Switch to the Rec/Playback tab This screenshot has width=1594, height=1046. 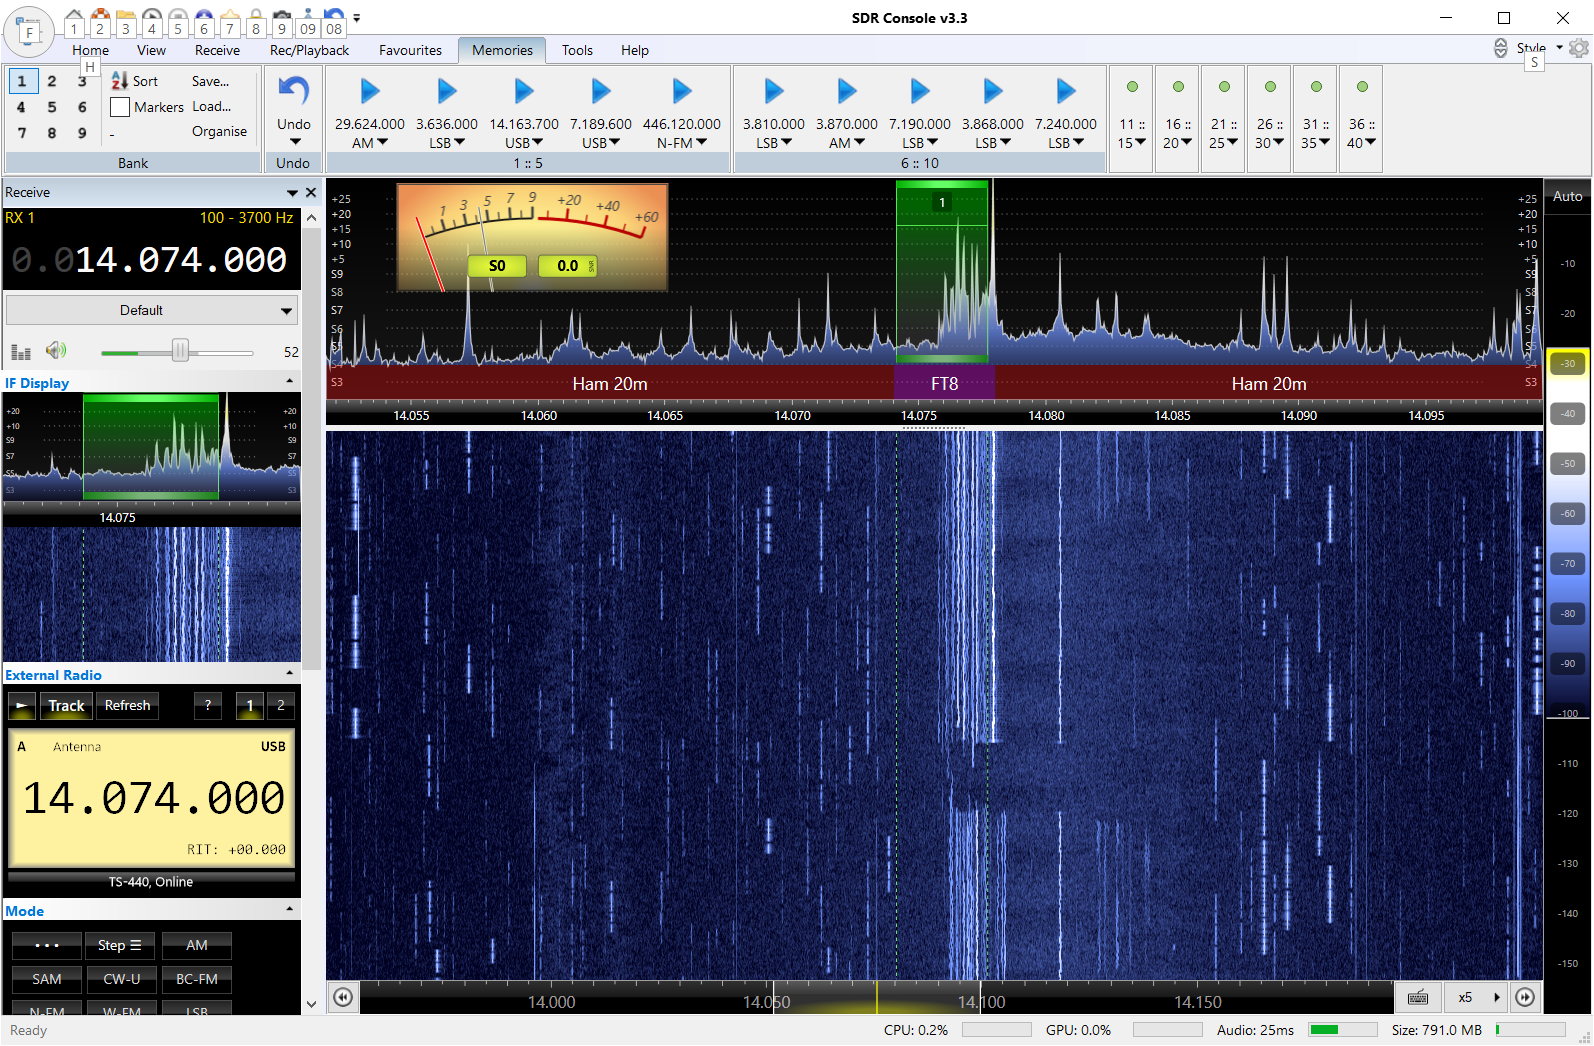click(x=309, y=50)
